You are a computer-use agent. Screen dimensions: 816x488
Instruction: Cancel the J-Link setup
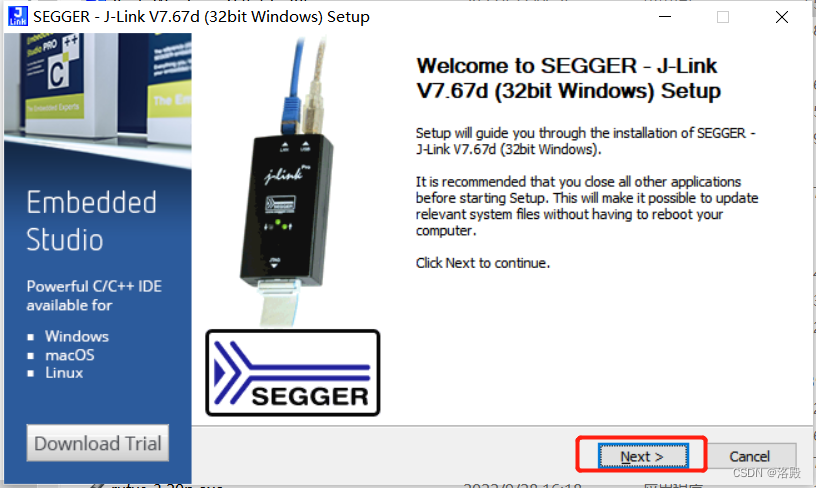click(749, 456)
